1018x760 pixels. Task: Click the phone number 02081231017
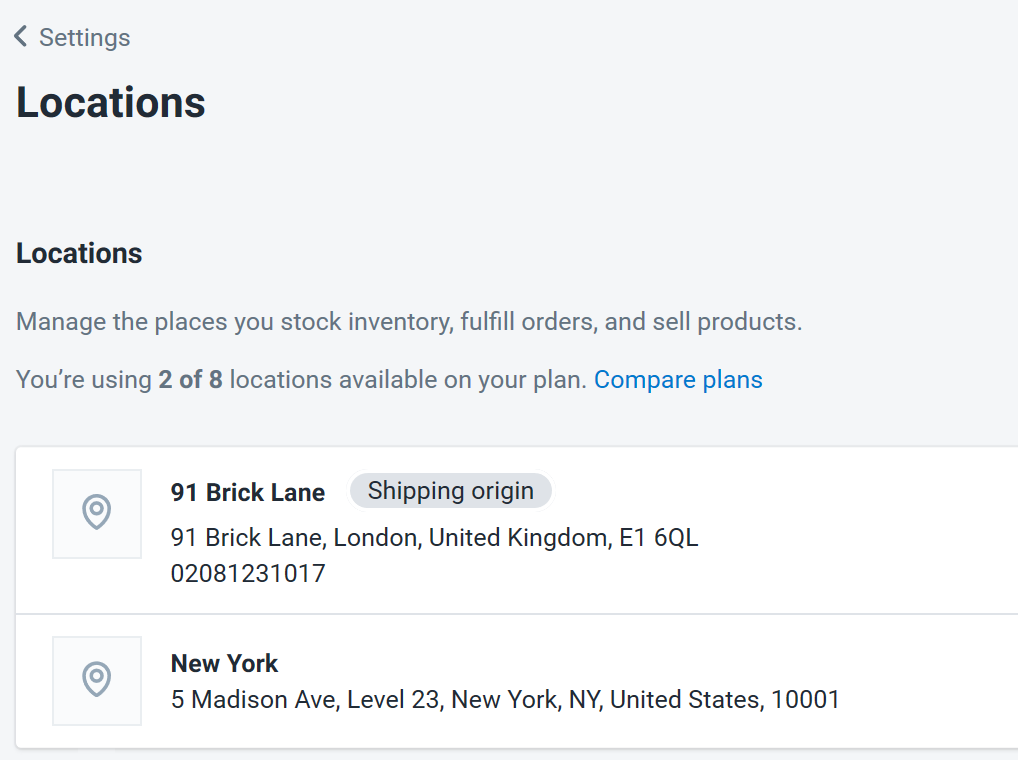pyautogui.click(x=248, y=574)
